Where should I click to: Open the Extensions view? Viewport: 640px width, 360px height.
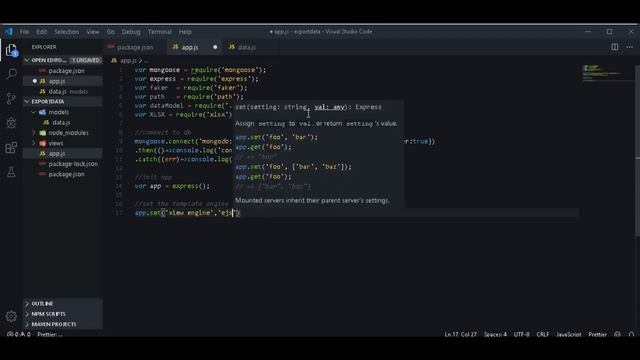click(x=11, y=147)
